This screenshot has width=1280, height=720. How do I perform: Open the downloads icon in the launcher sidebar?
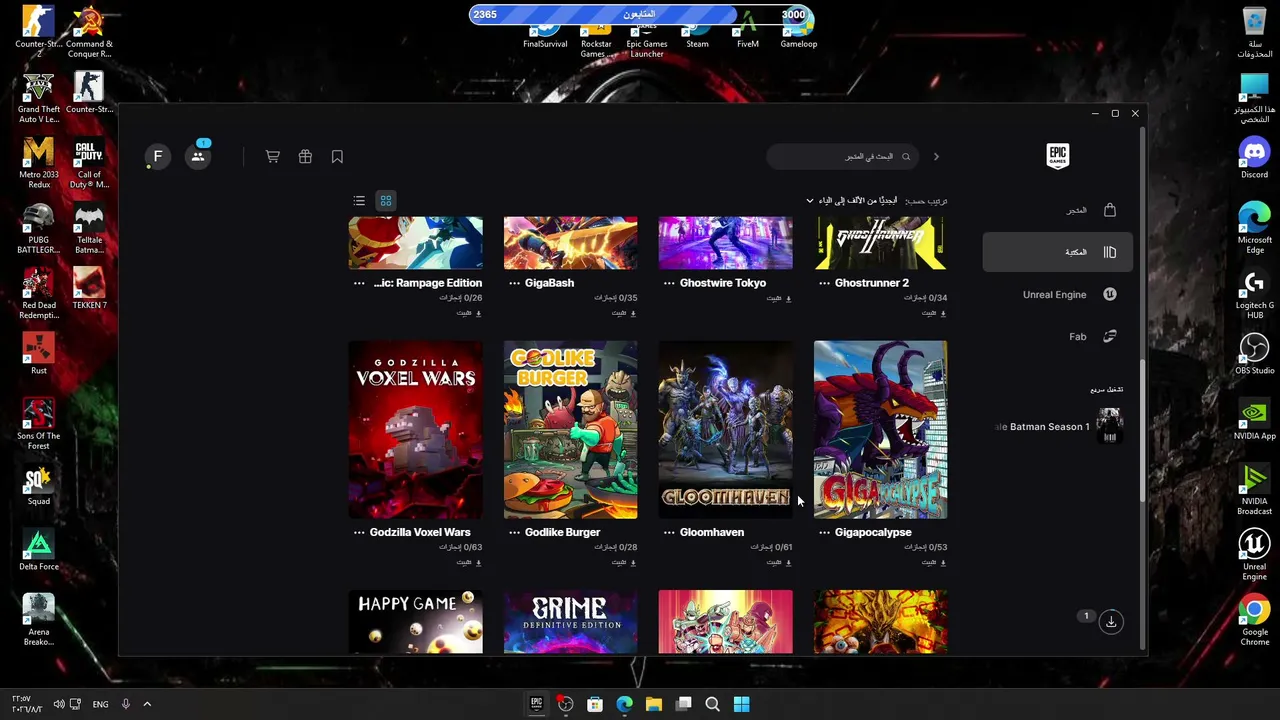pyautogui.click(x=1110, y=621)
